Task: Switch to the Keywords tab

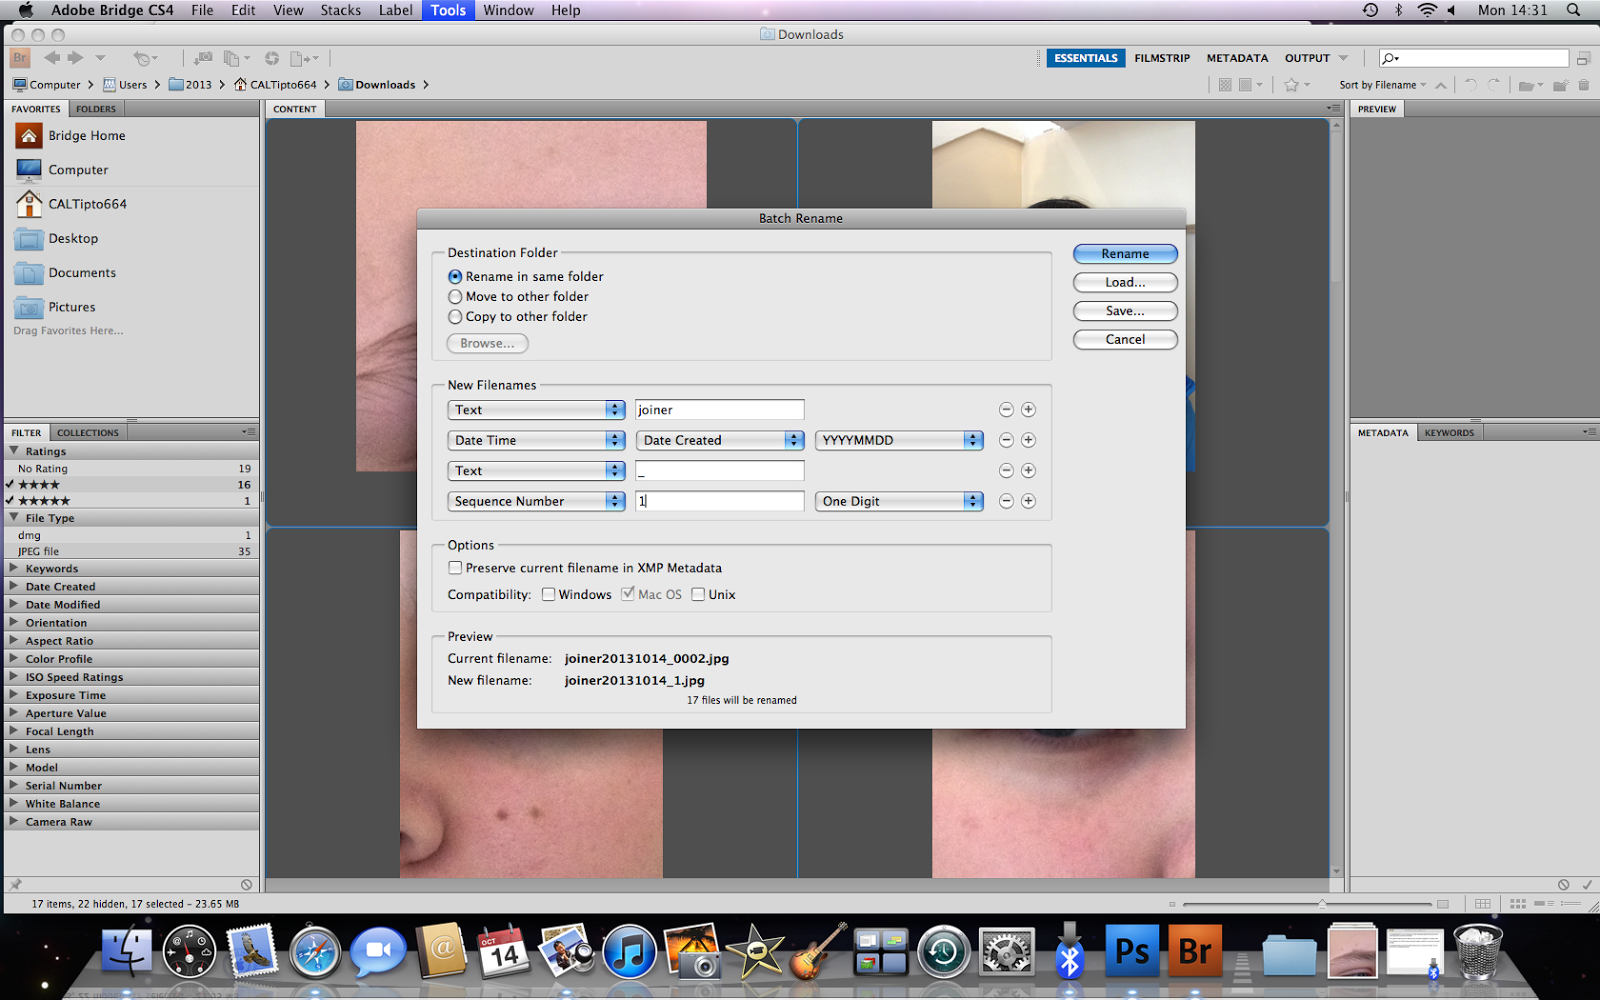Action: click(1449, 433)
